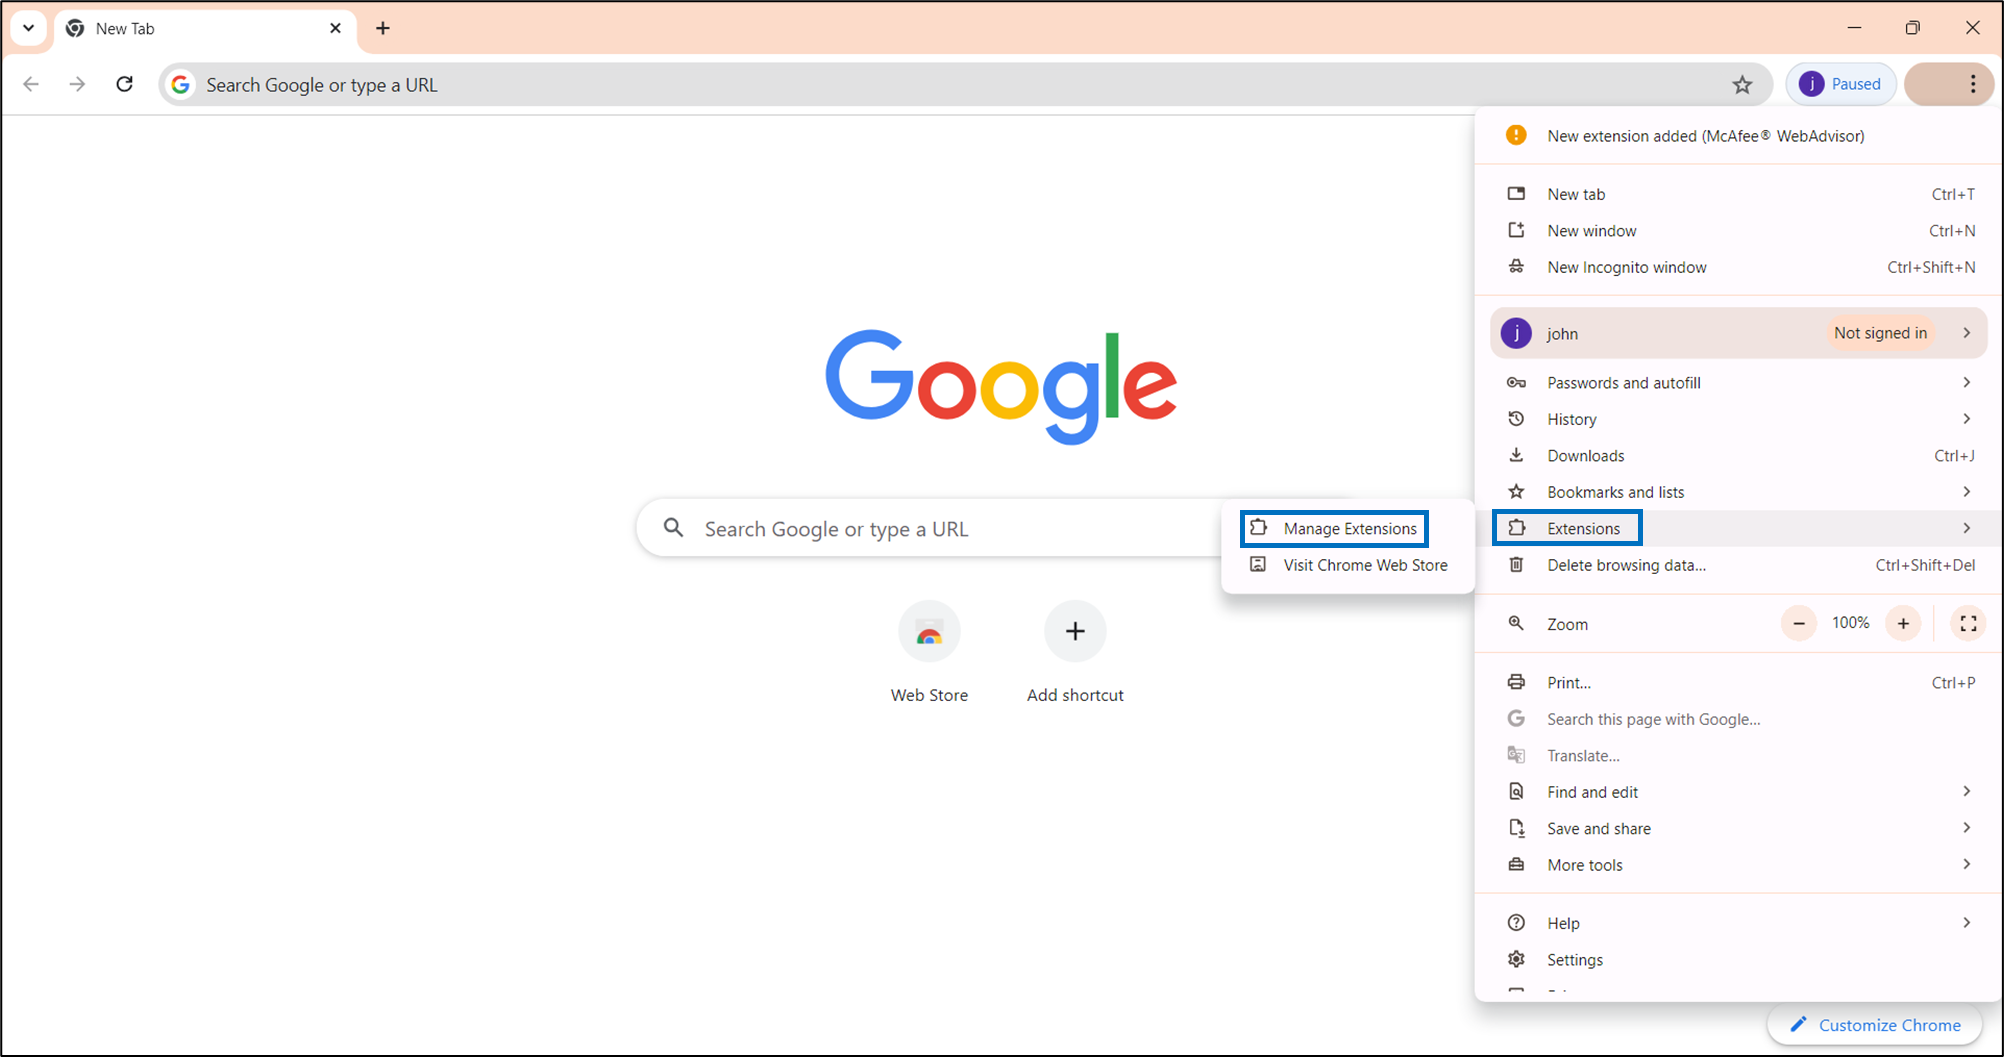The width and height of the screenshot is (2004, 1057).
Task: Click Translate in the menu
Action: click(x=1738, y=756)
